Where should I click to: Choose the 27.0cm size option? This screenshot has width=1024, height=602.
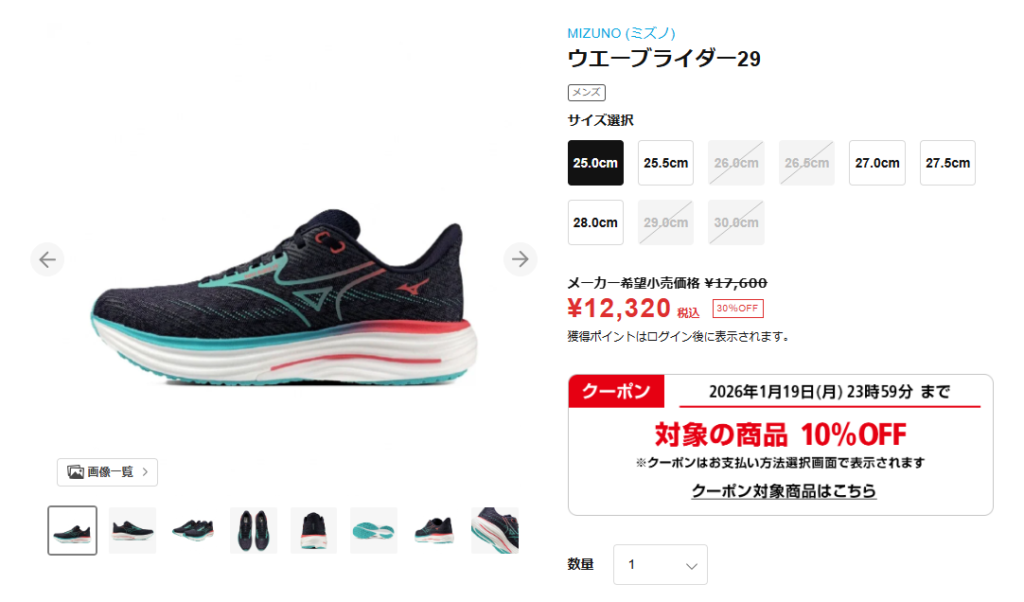pos(877,163)
